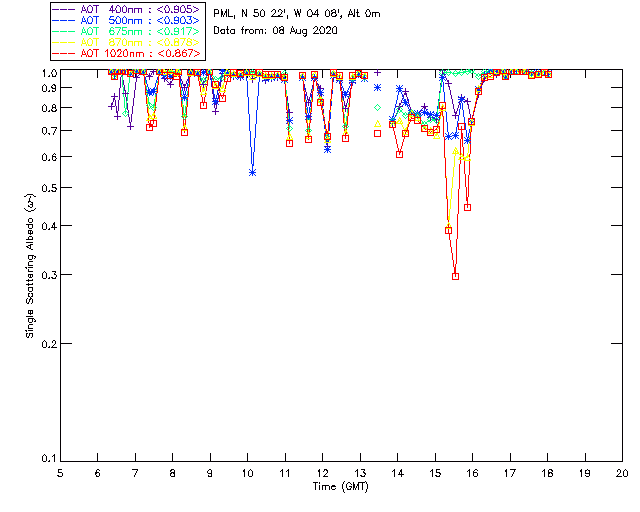Image resolution: width=640 pixels, height=512 pixels.
Task: Click the x-axis tick label 17
Action: 510,473
